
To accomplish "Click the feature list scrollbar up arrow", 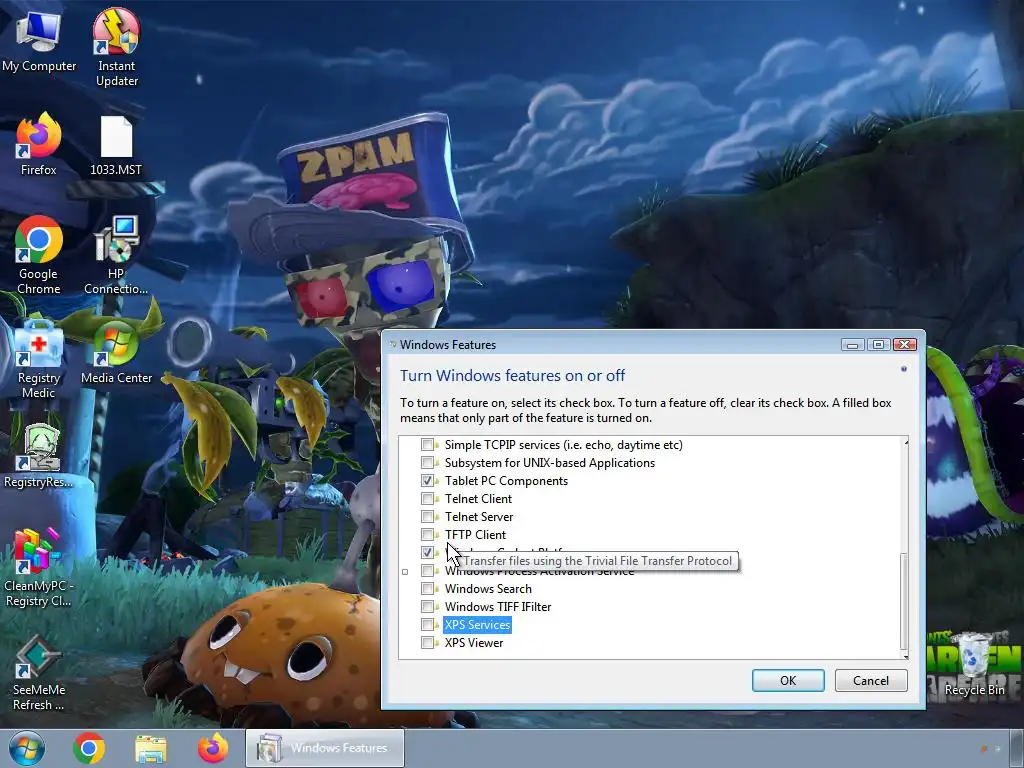I will tap(905, 443).
